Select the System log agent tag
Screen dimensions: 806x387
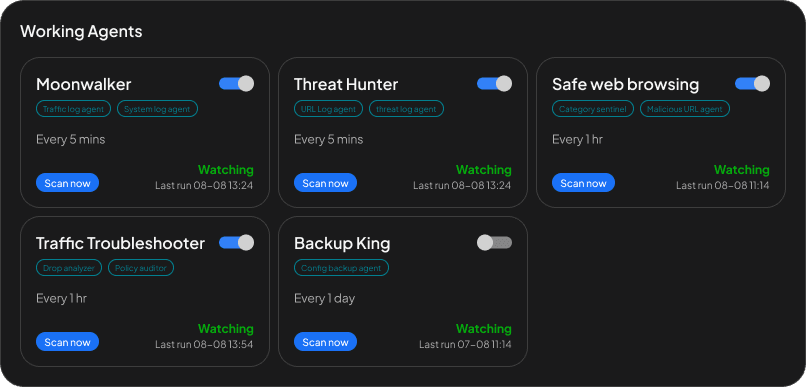click(x=157, y=109)
